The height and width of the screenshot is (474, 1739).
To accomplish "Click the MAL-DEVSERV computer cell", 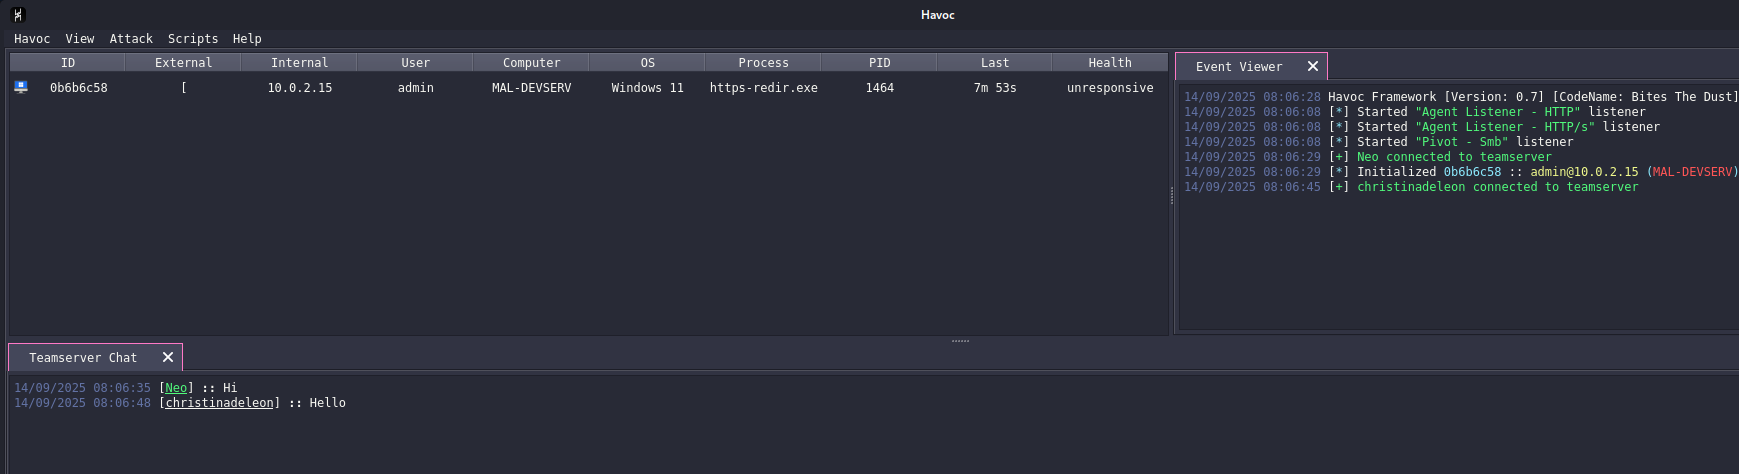I will pos(532,88).
